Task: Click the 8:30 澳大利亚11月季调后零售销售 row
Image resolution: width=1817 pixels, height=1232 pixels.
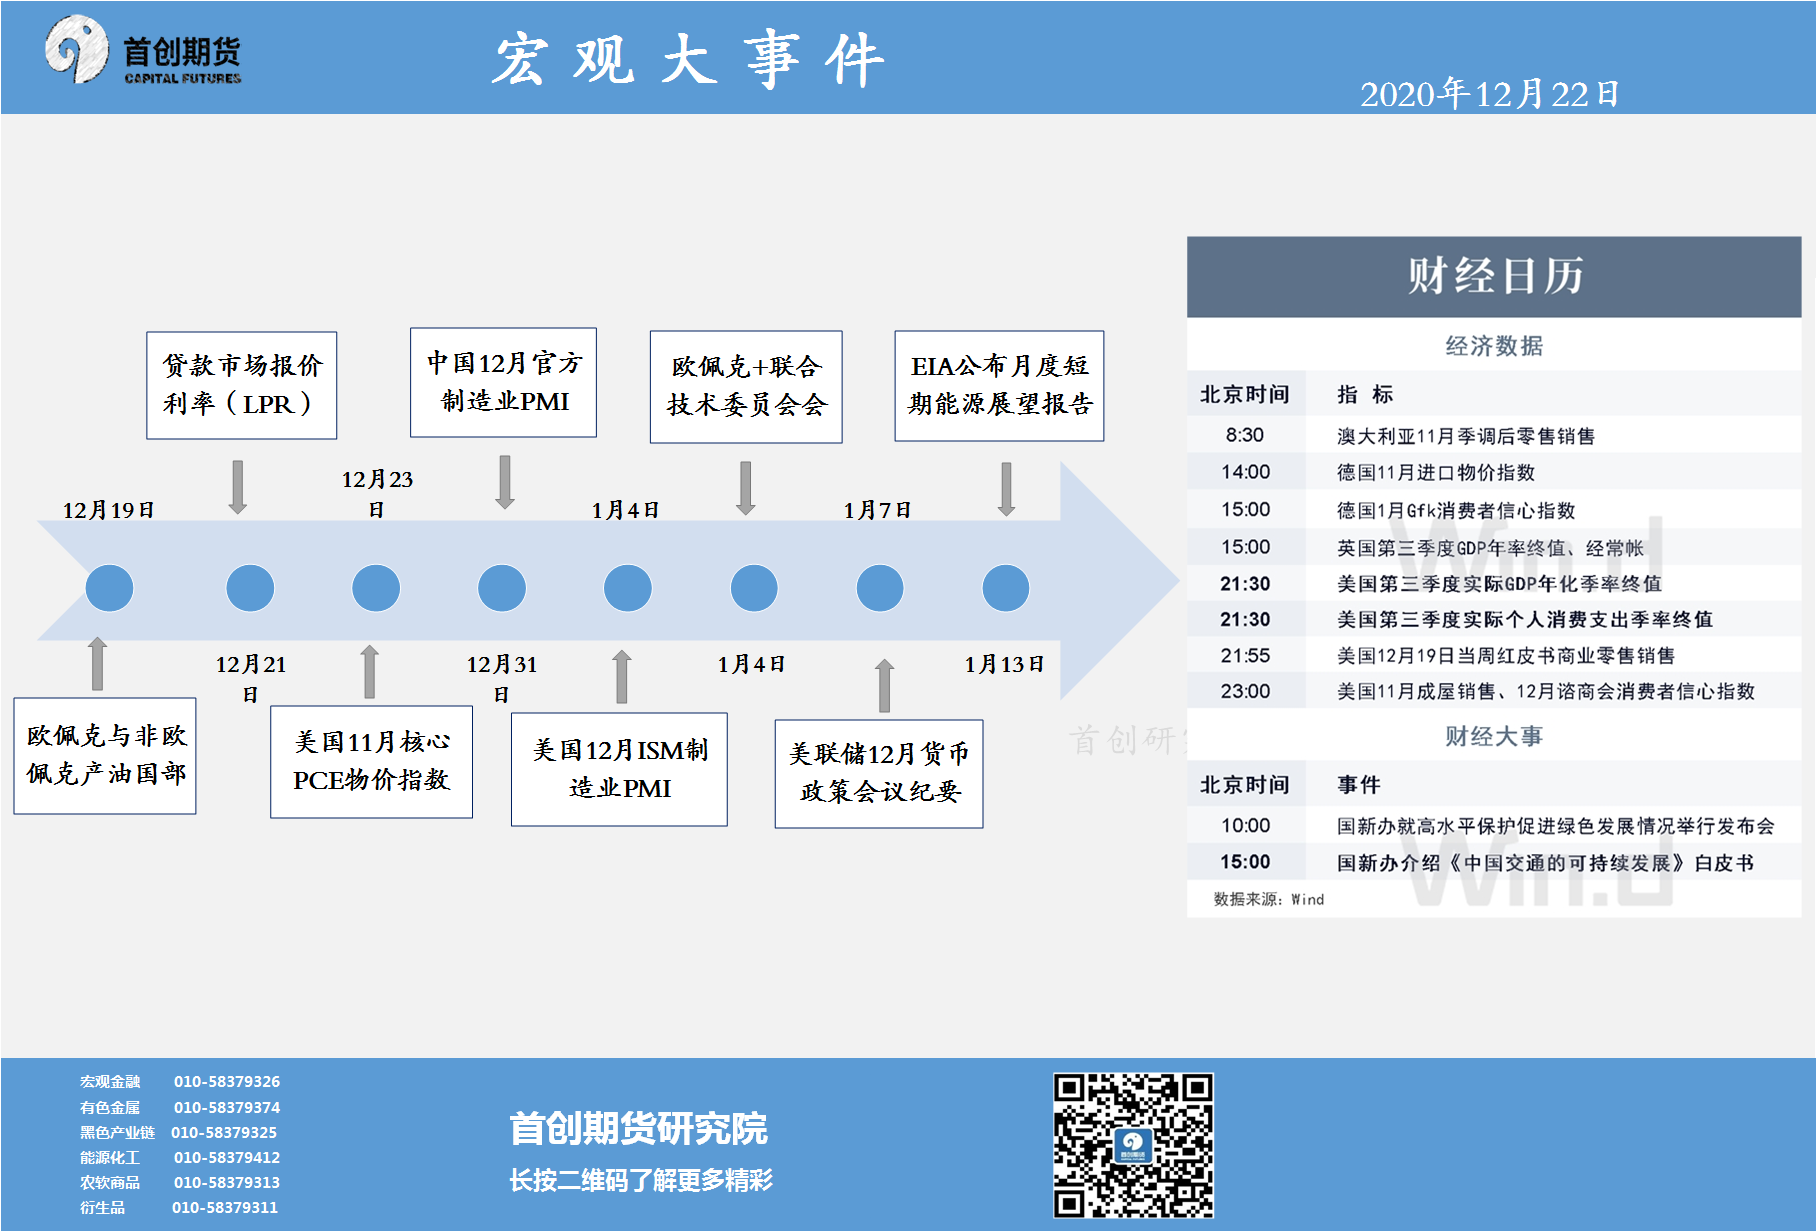Action: [x=1494, y=435]
